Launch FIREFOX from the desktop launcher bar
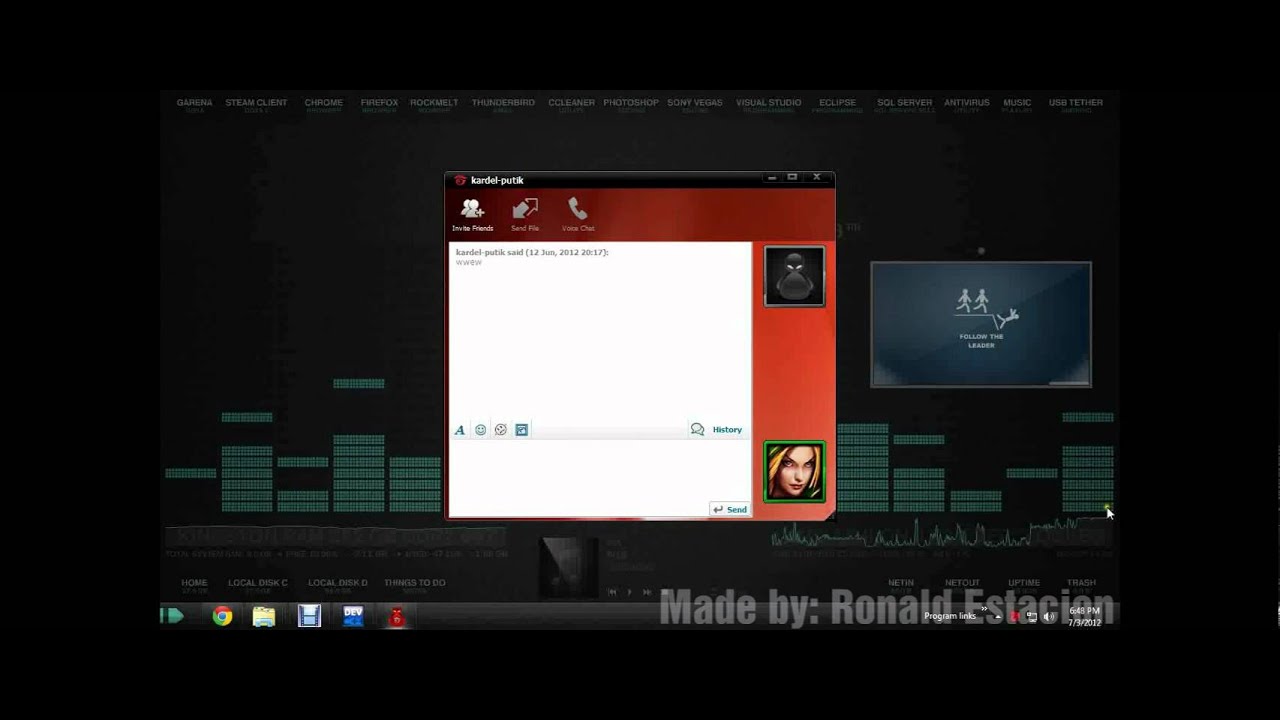The height and width of the screenshot is (720, 1280). pos(380,103)
